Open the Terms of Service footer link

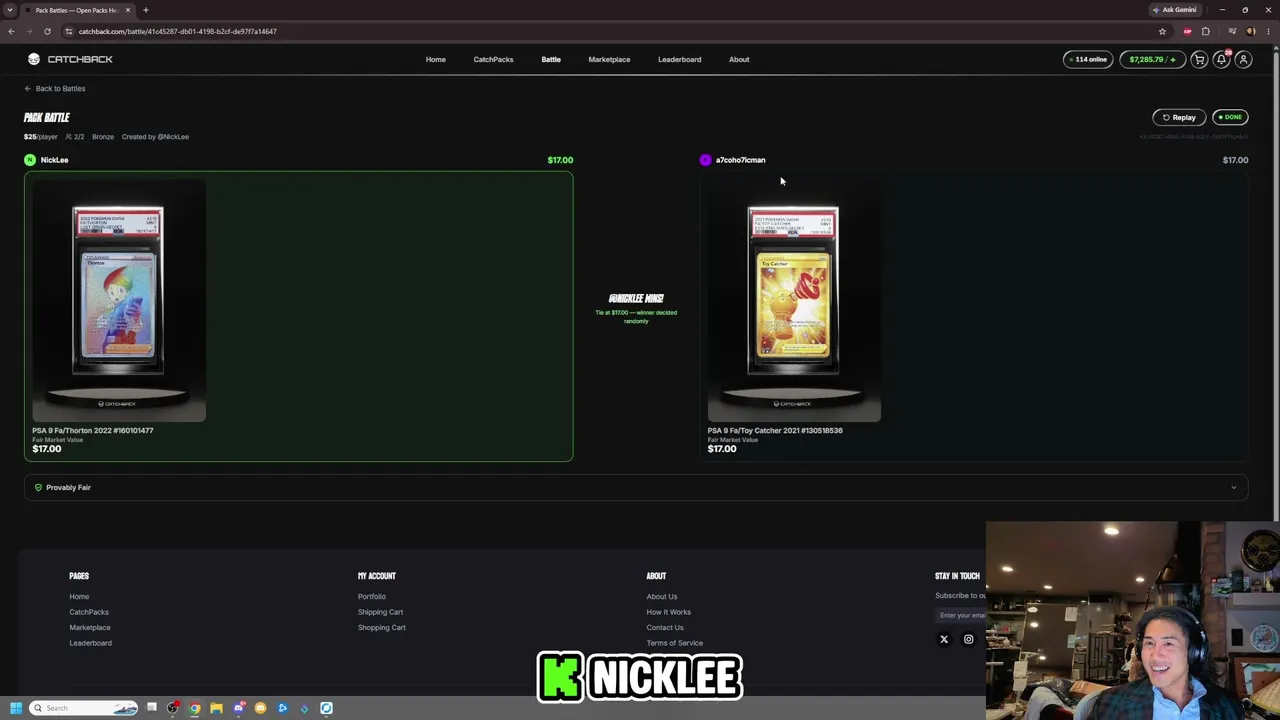tap(674, 643)
